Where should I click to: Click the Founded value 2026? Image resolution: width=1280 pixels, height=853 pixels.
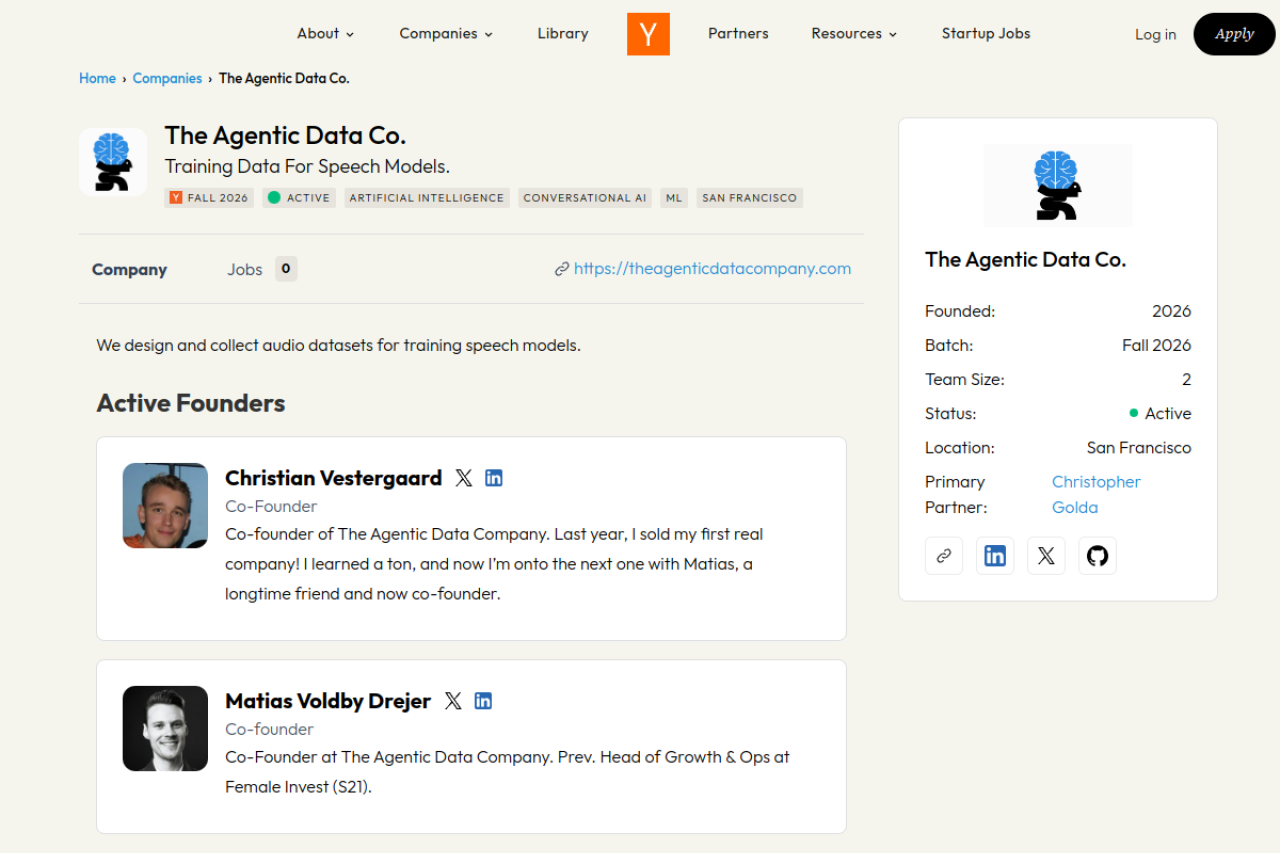[x=1171, y=312]
